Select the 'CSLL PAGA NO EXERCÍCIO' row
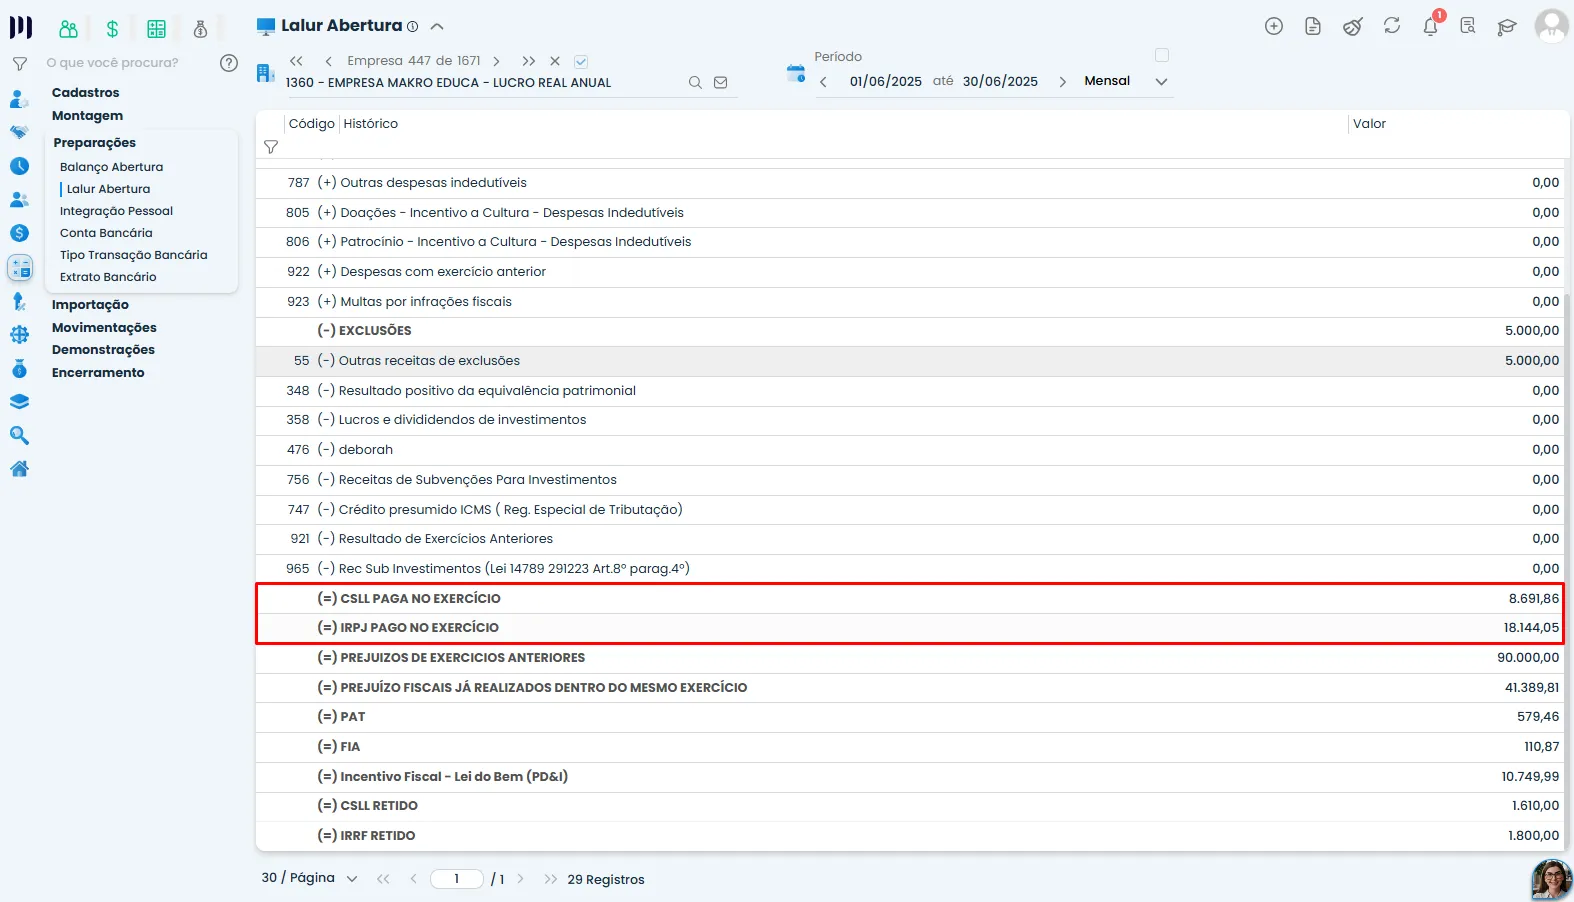The height and width of the screenshot is (902, 1574). (x=912, y=599)
